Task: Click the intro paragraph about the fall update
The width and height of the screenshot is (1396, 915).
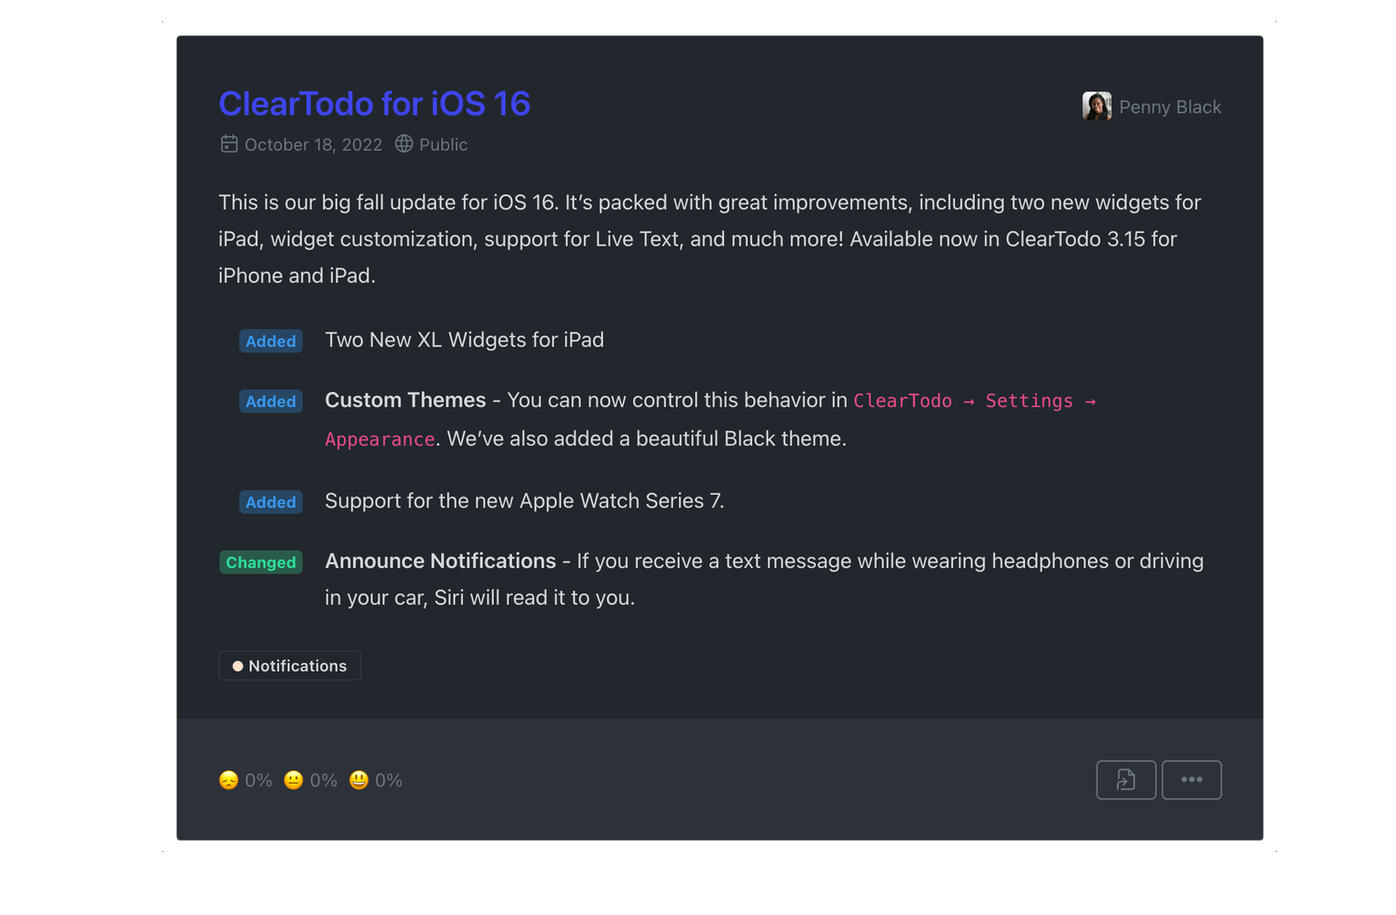Action: pos(710,239)
